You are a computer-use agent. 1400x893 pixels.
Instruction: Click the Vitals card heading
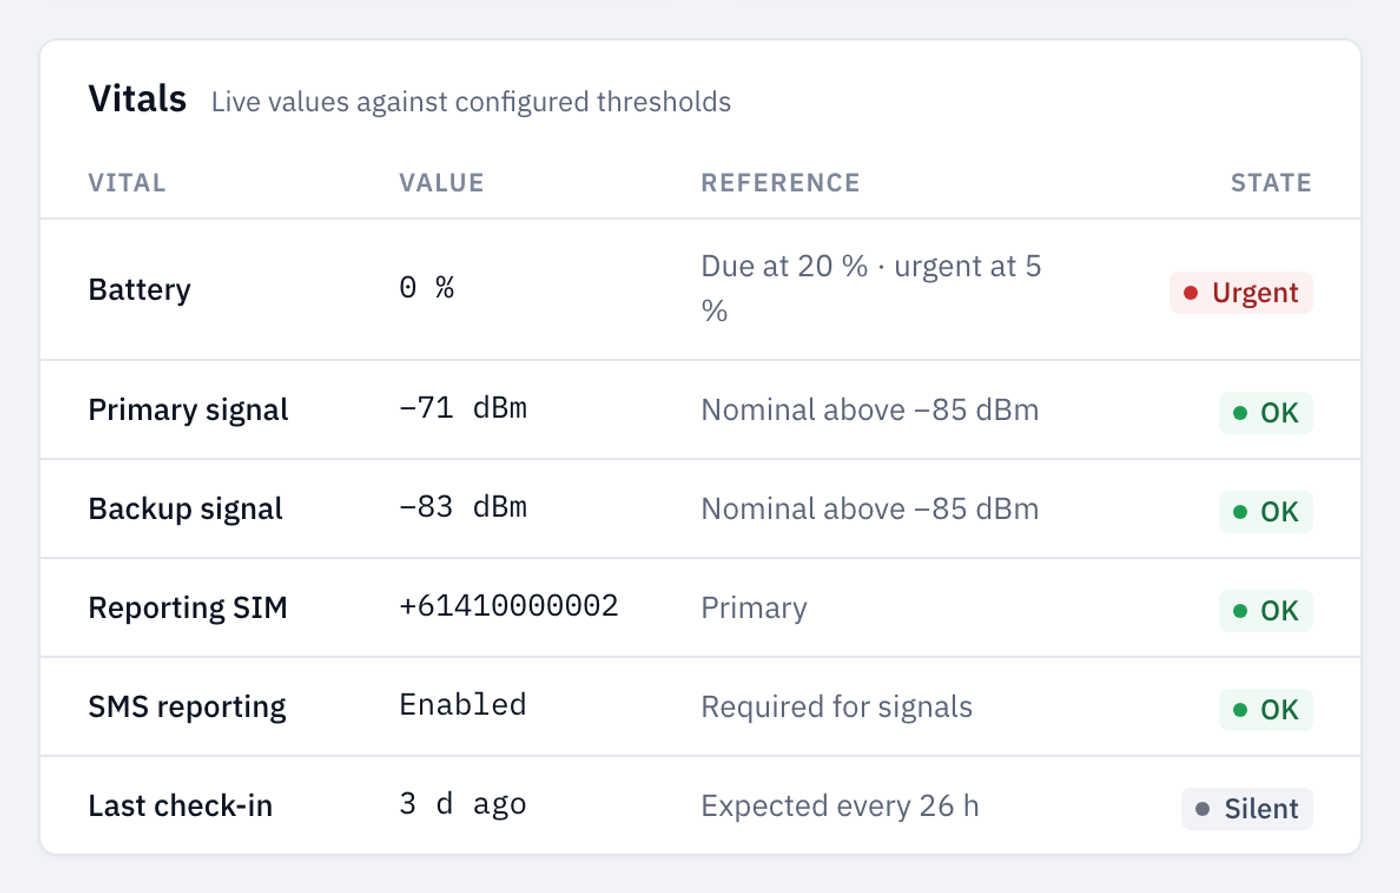click(137, 99)
